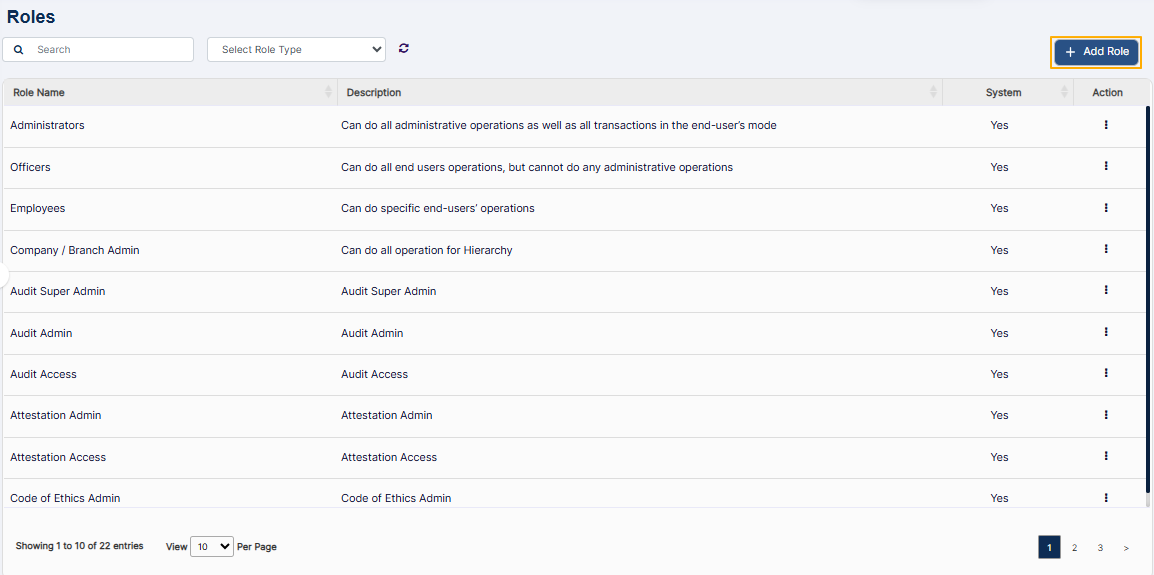Viewport: 1154px width, 575px height.
Task: Click the refresh icon beside role type
Action: point(404,48)
